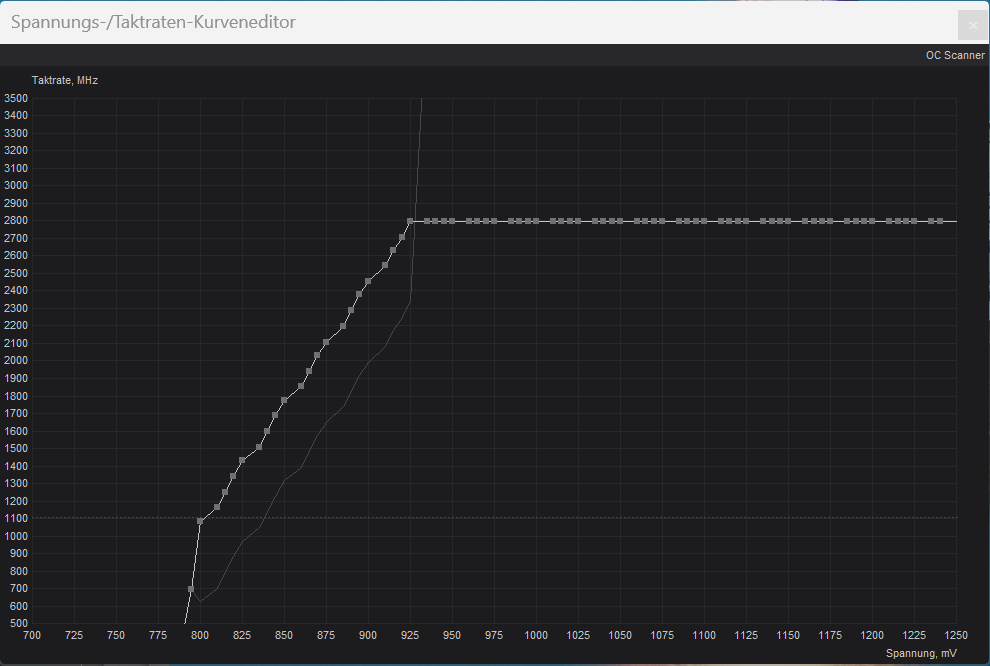Image resolution: width=990 pixels, height=666 pixels.
Task: Select the curve point at 845 mV near 1690 MHz
Action: point(275,415)
